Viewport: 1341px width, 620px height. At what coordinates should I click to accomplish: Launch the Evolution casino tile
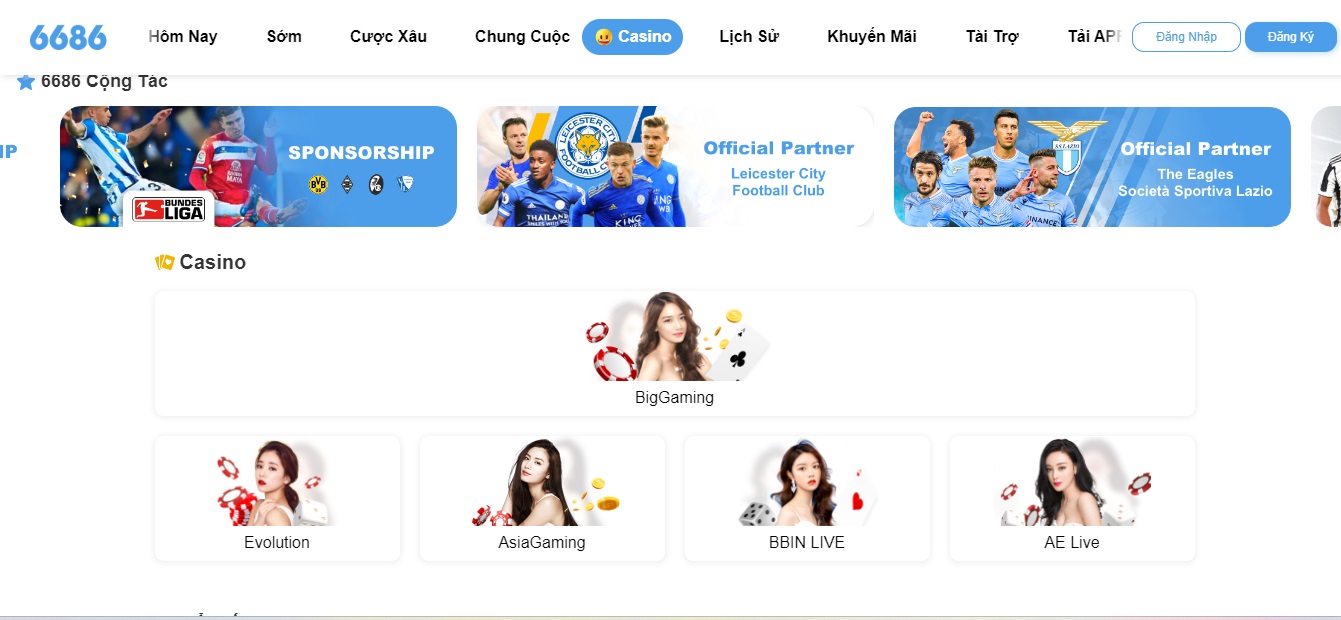pos(277,498)
